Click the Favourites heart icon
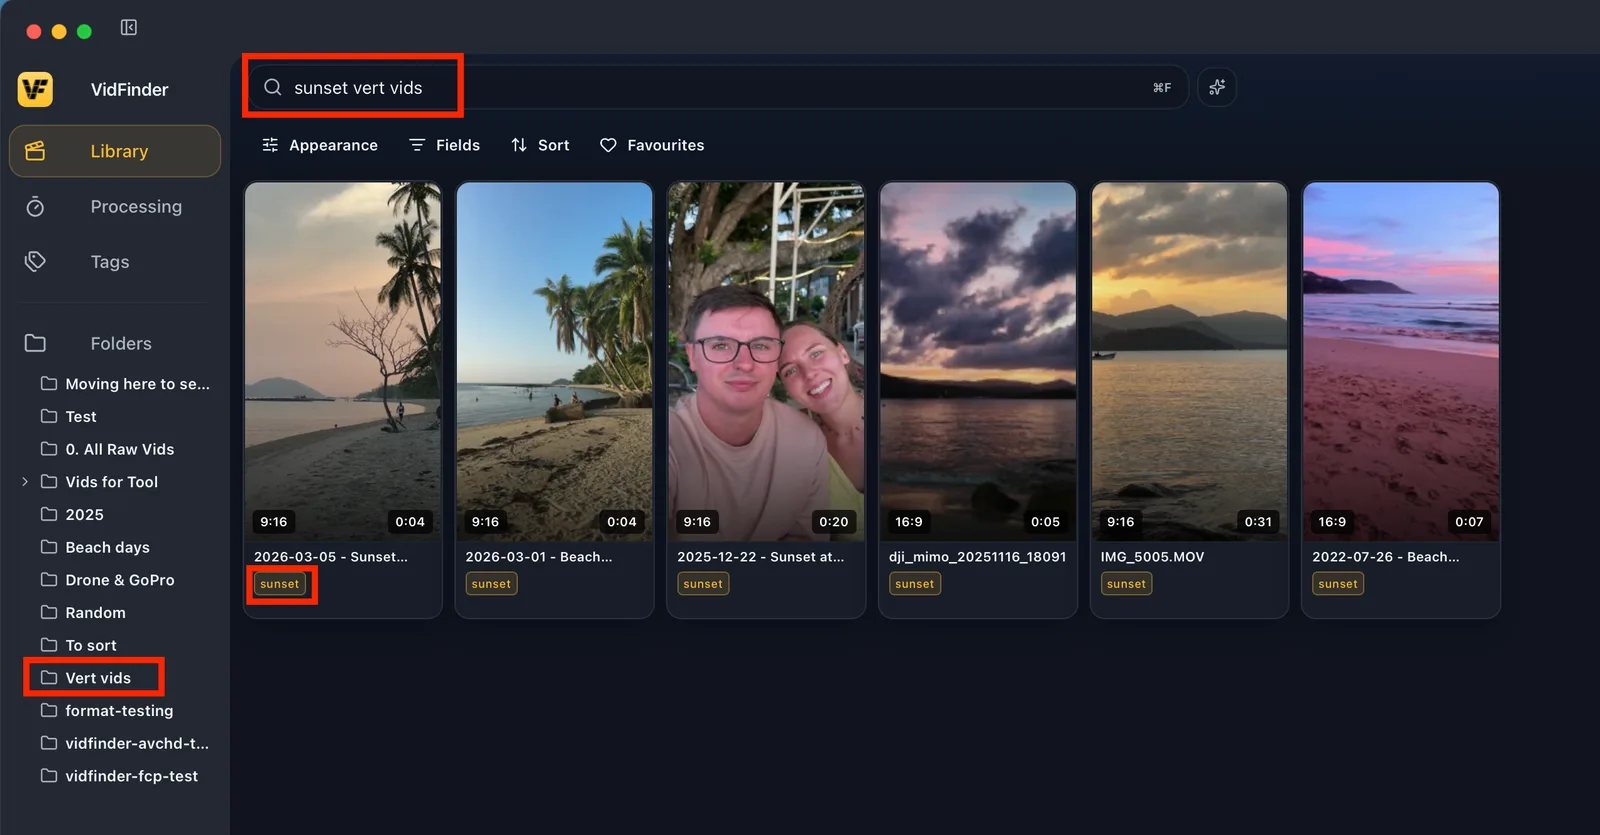This screenshot has width=1600, height=835. tap(608, 145)
